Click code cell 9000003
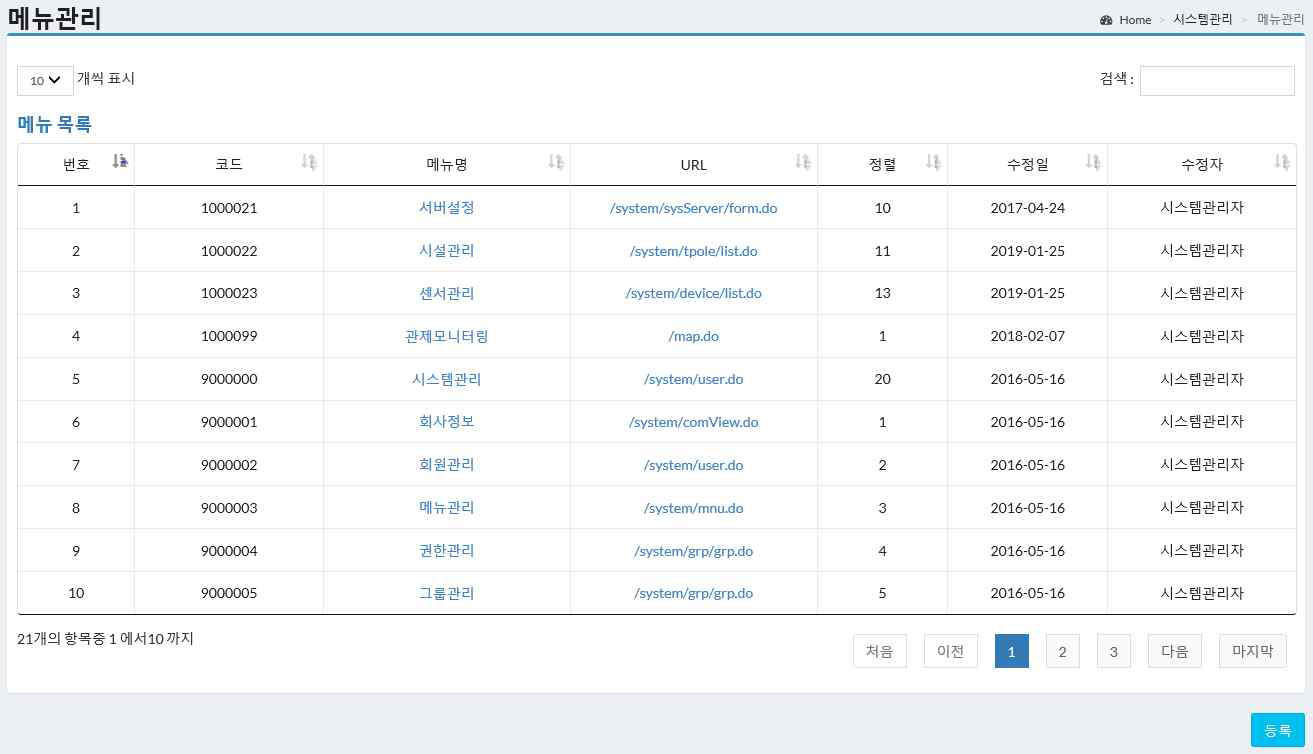The image size is (1313, 754). click(229, 508)
